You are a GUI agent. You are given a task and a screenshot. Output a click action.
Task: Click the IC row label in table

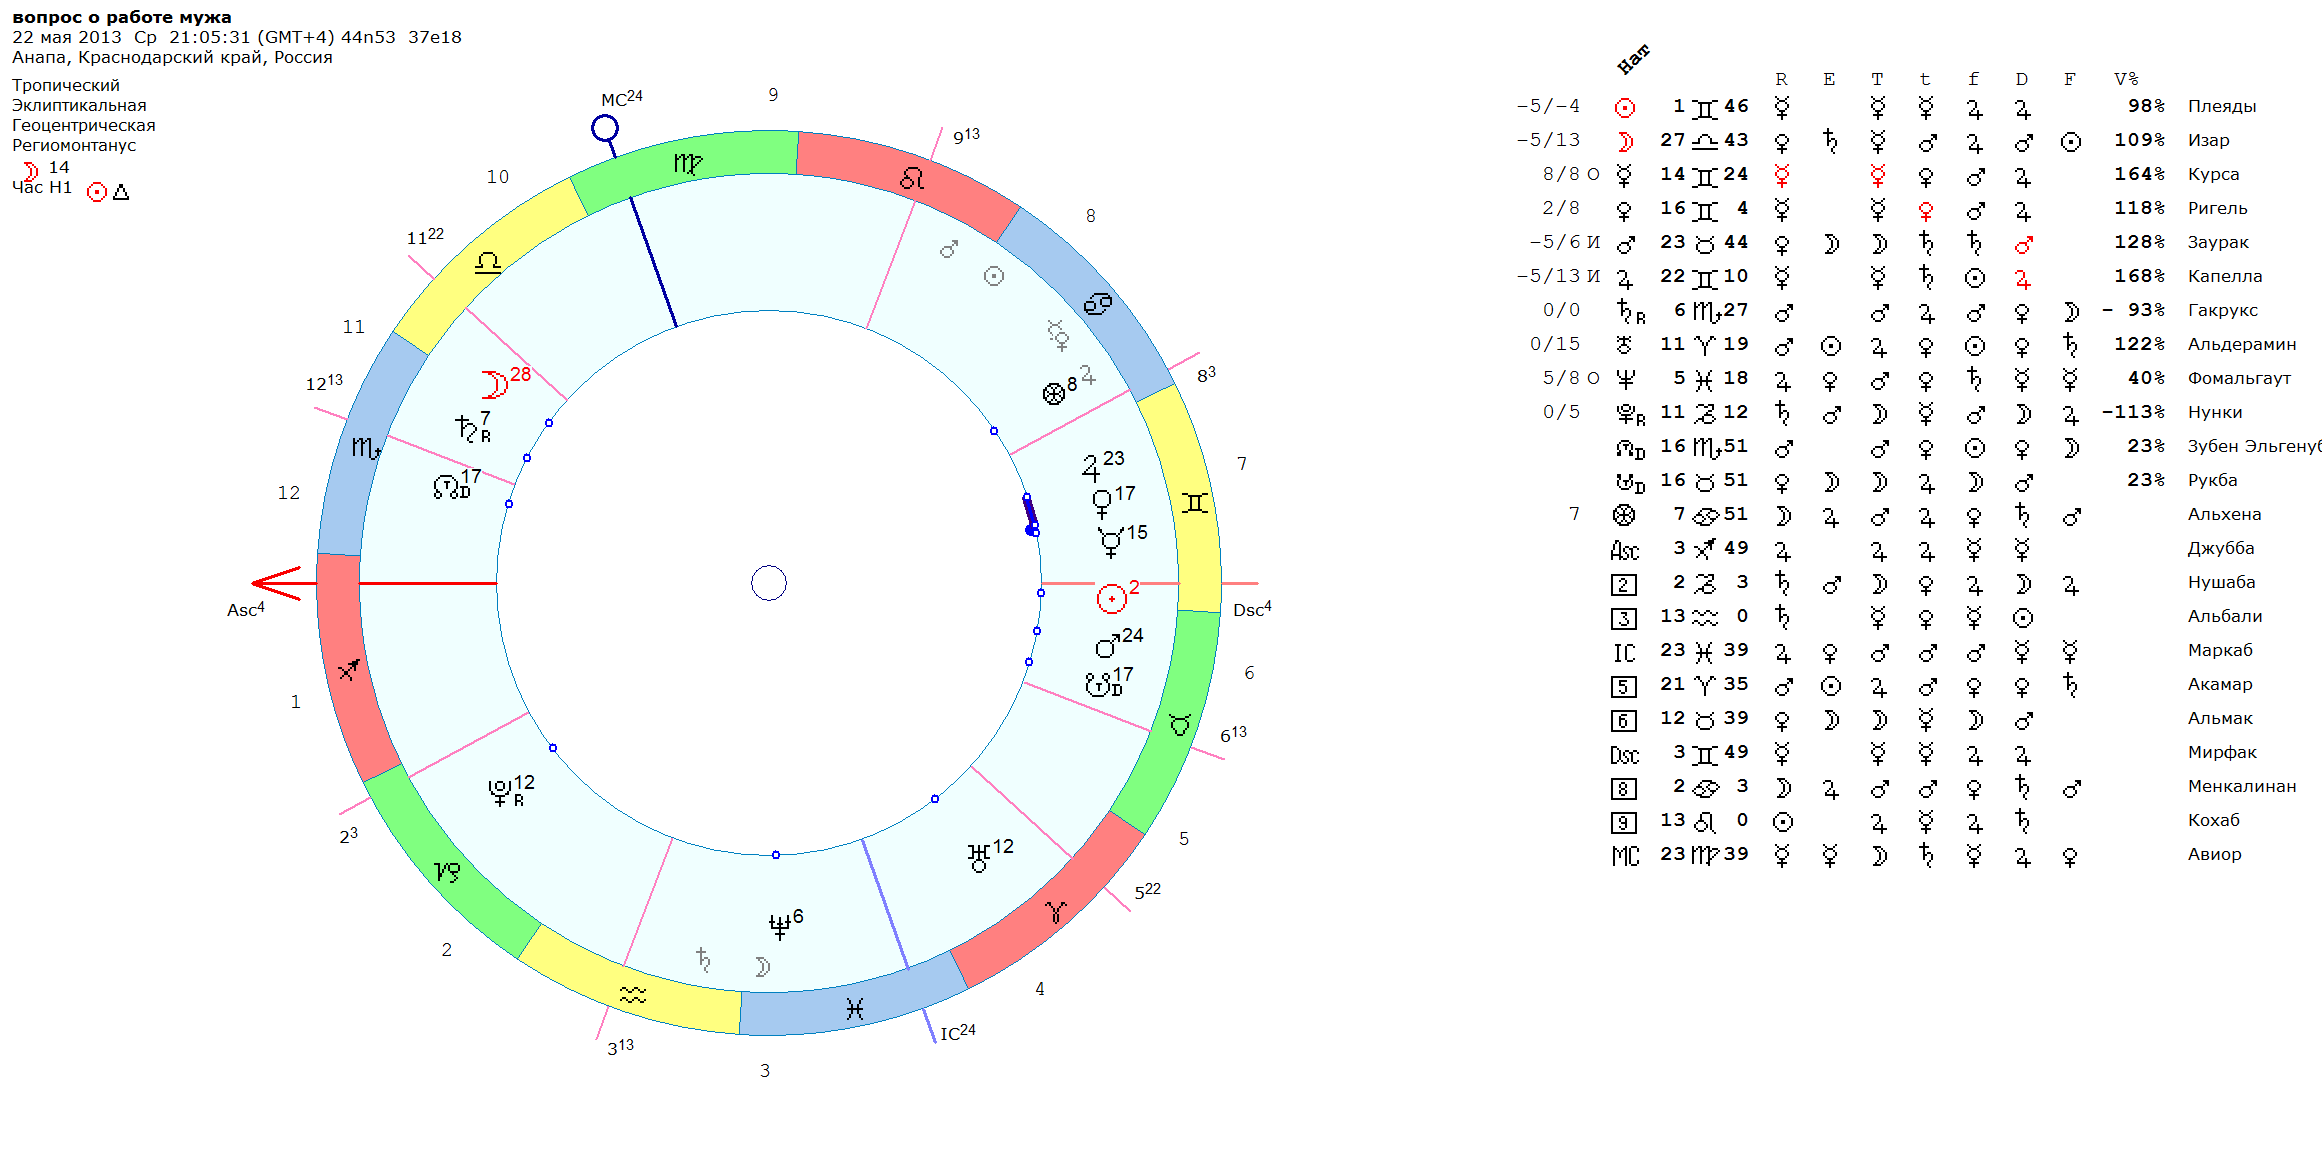1625,652
